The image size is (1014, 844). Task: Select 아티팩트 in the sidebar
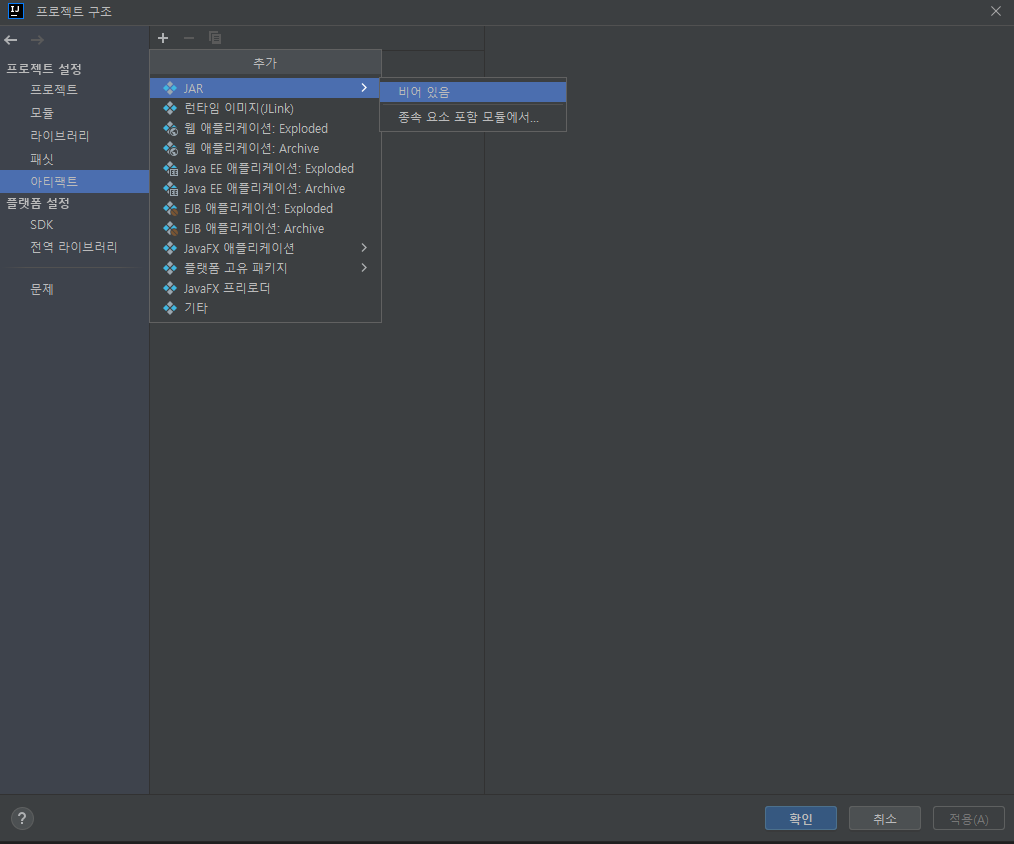tap(74, 181)
